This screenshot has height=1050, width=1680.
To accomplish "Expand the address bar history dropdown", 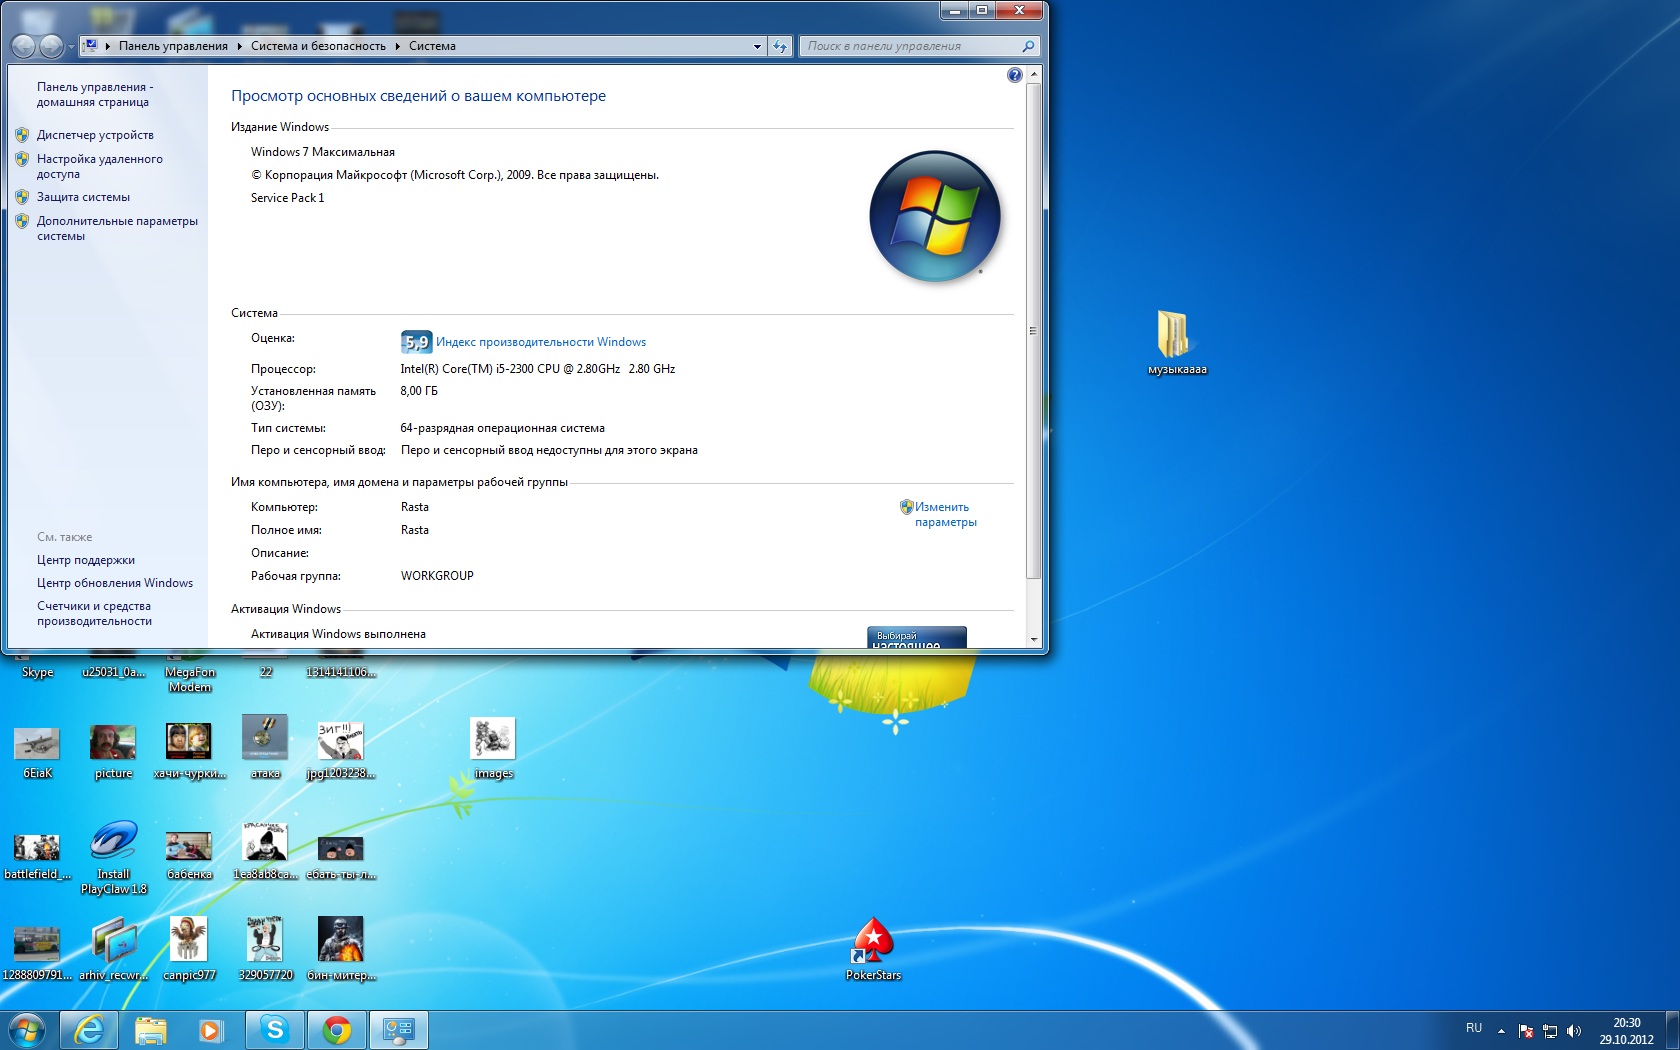I will point(757,46).
